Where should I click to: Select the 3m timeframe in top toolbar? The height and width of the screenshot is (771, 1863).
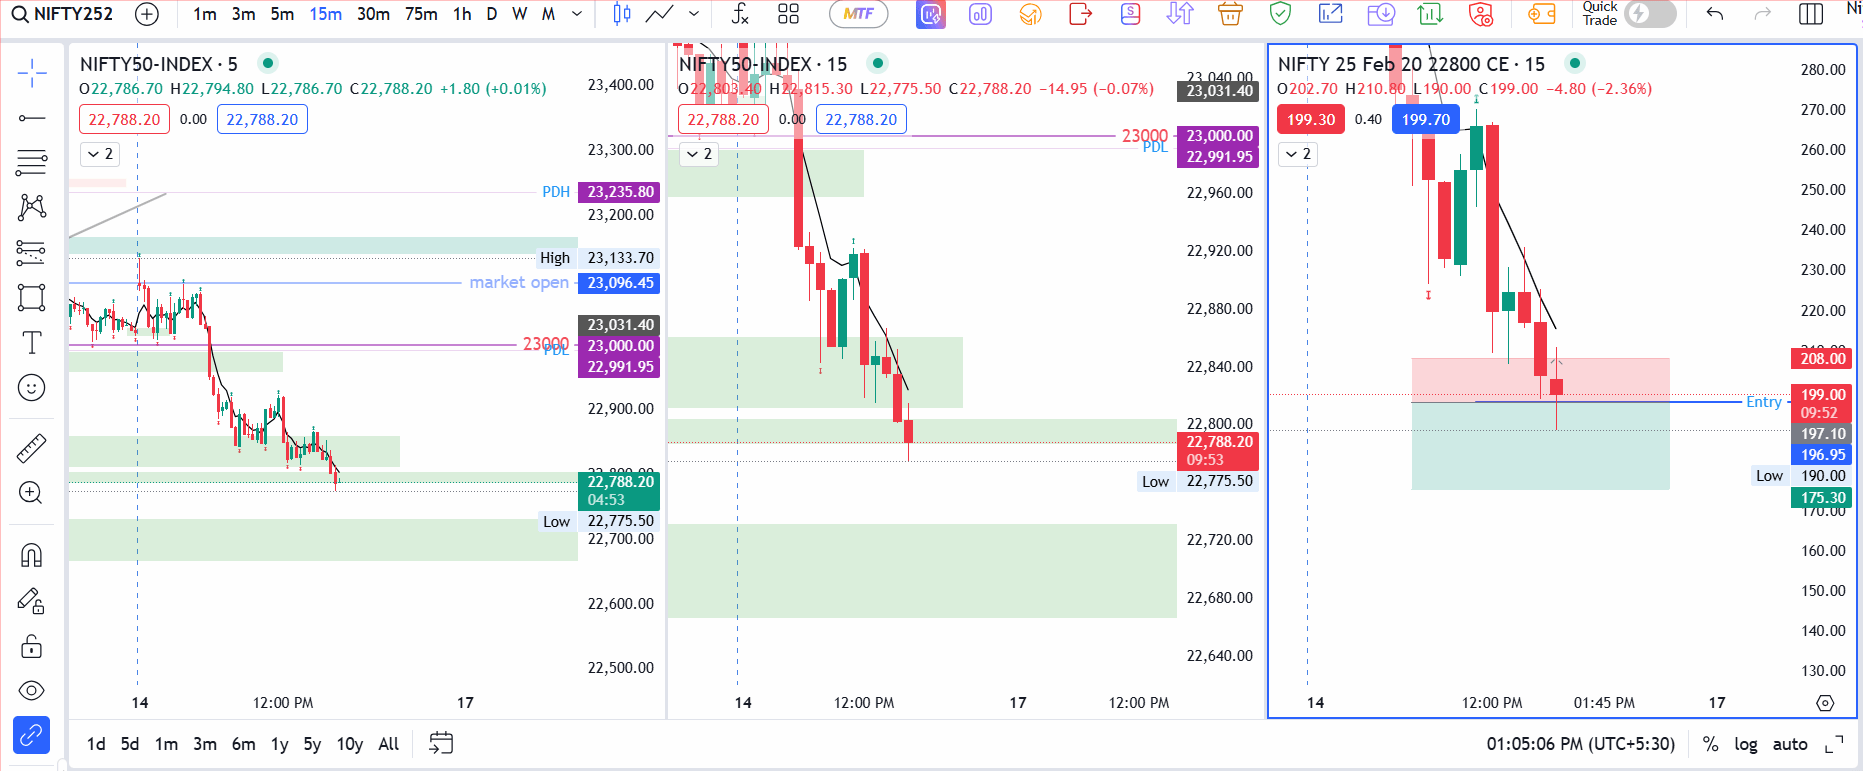click(244, 14)
